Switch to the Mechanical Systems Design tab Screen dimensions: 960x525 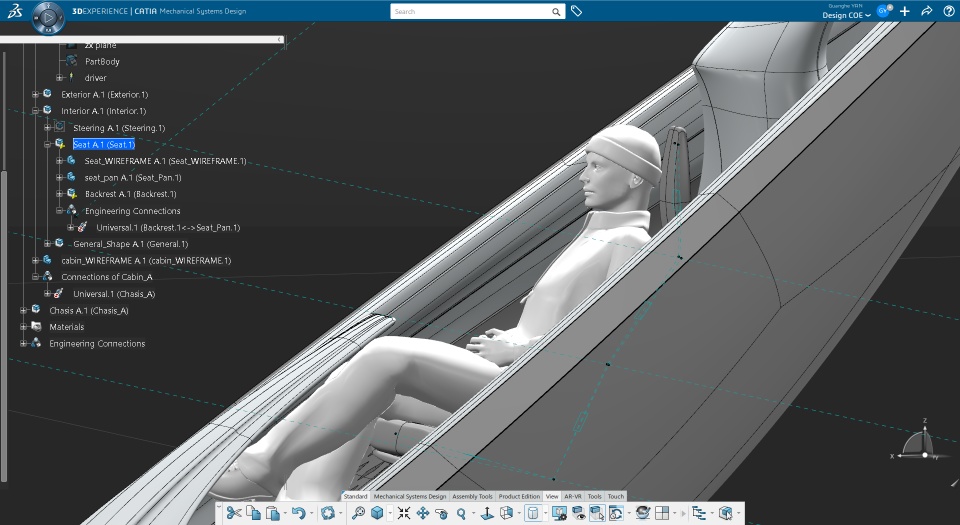pyautogui.click(x=410, y=496)
